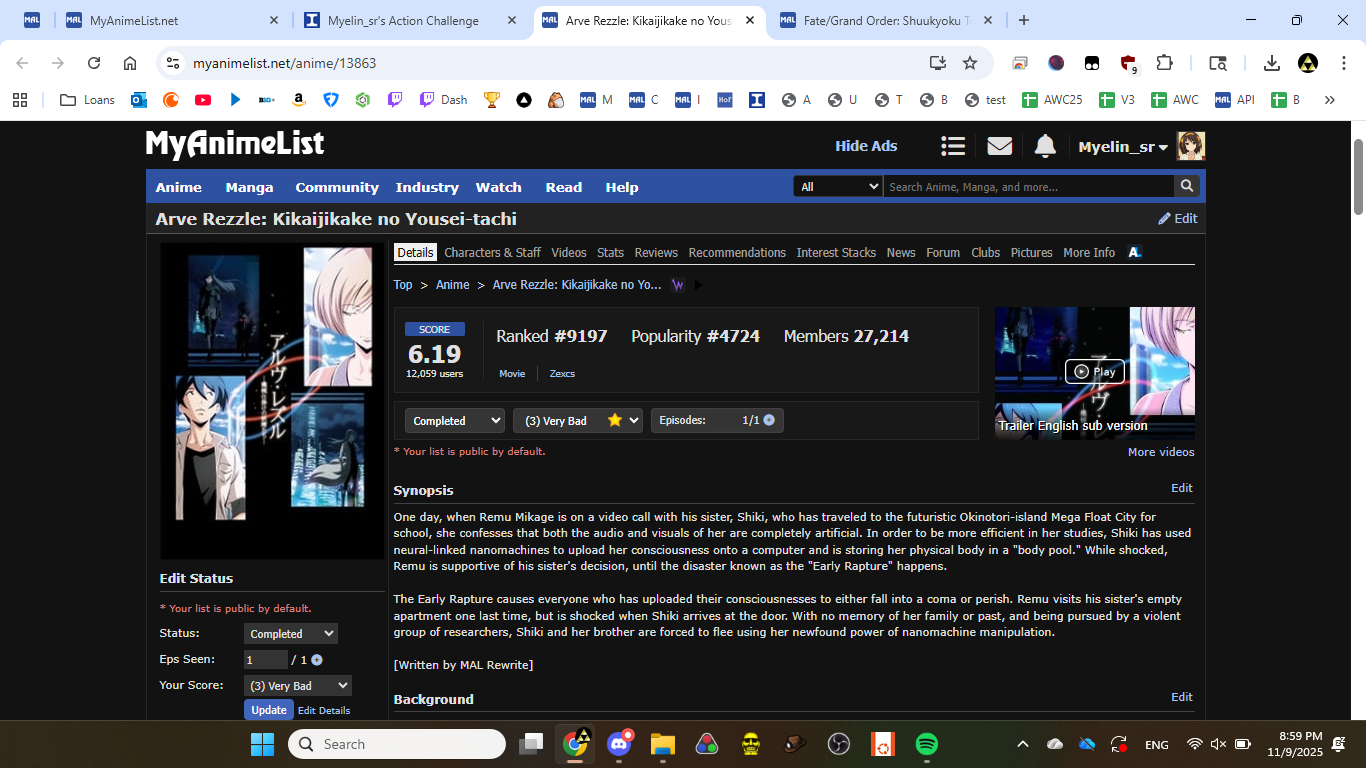This screenshot has height=768, width=1366.
Task: Open Chrome downloads icon
Action: click(1272, 63)
